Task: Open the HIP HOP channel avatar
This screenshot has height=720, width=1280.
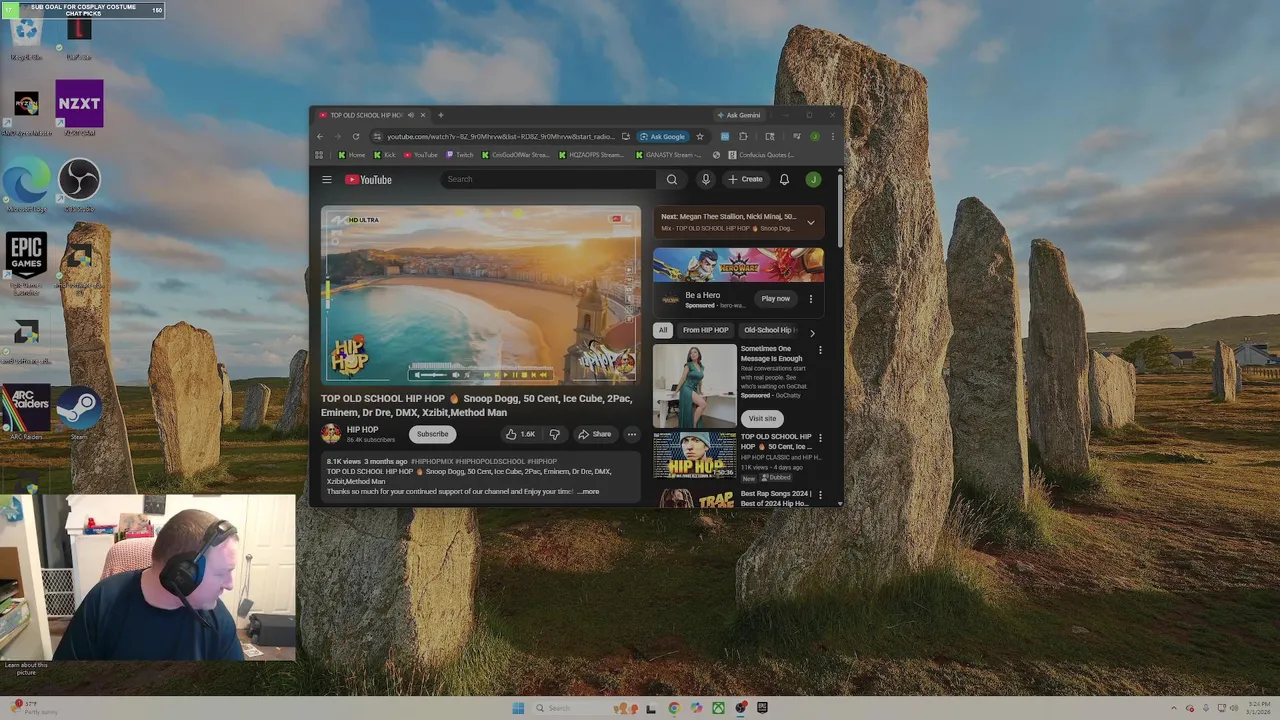Action: [x=331, y=434]
